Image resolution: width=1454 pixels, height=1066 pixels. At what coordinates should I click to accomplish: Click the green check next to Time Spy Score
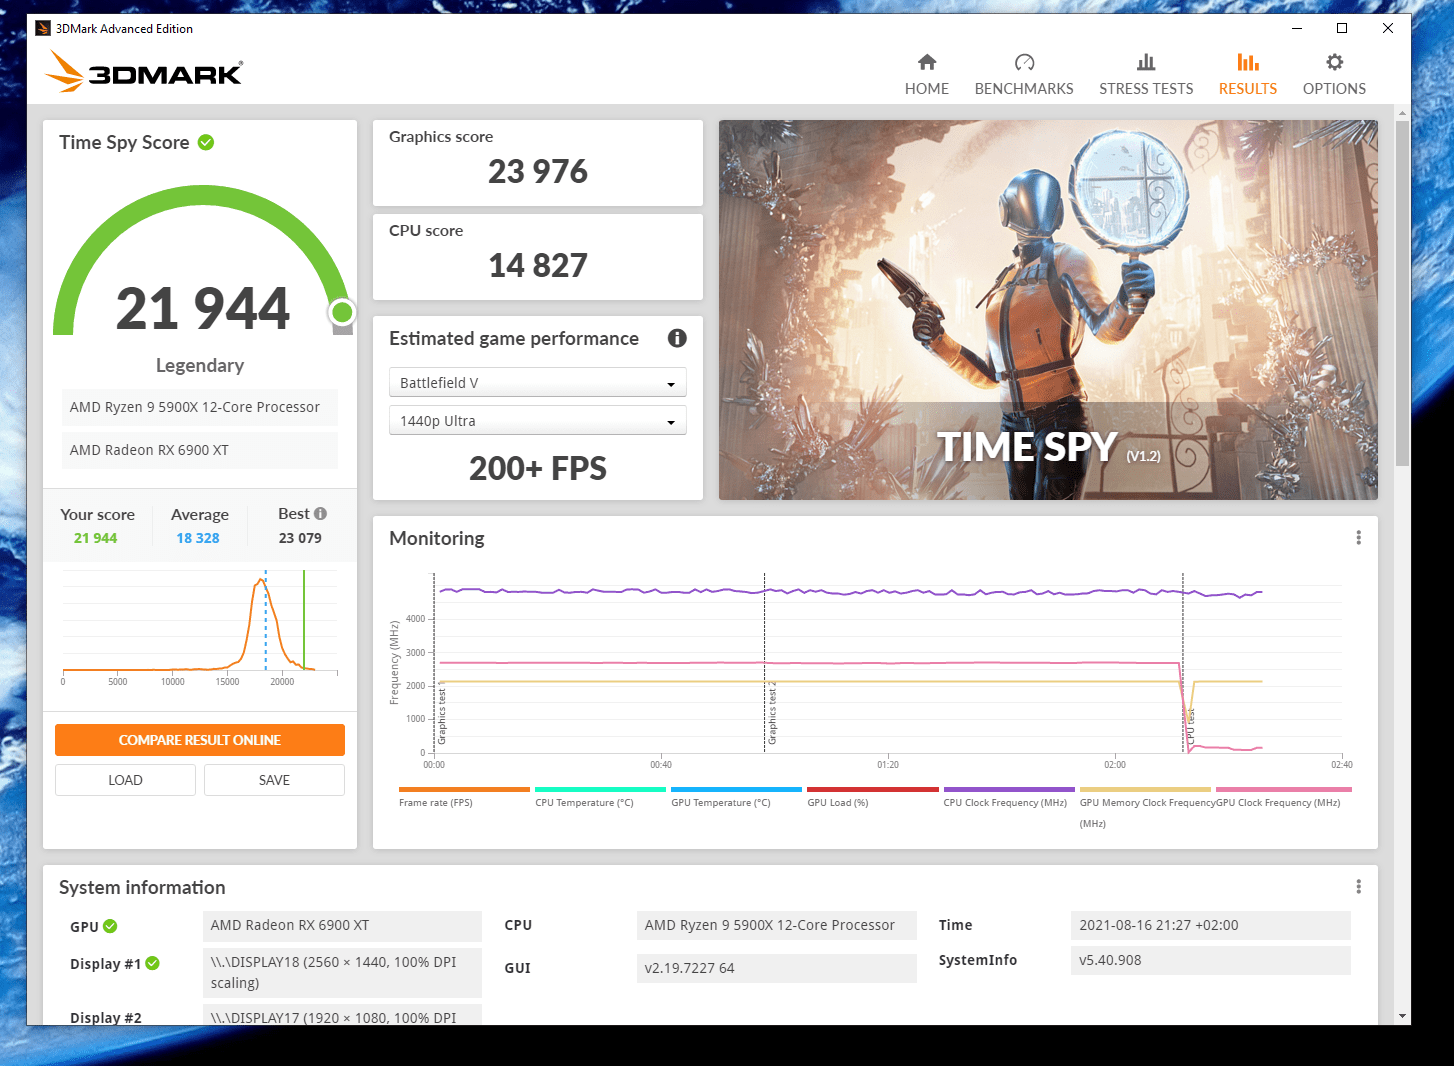click(x=206, y=142)
